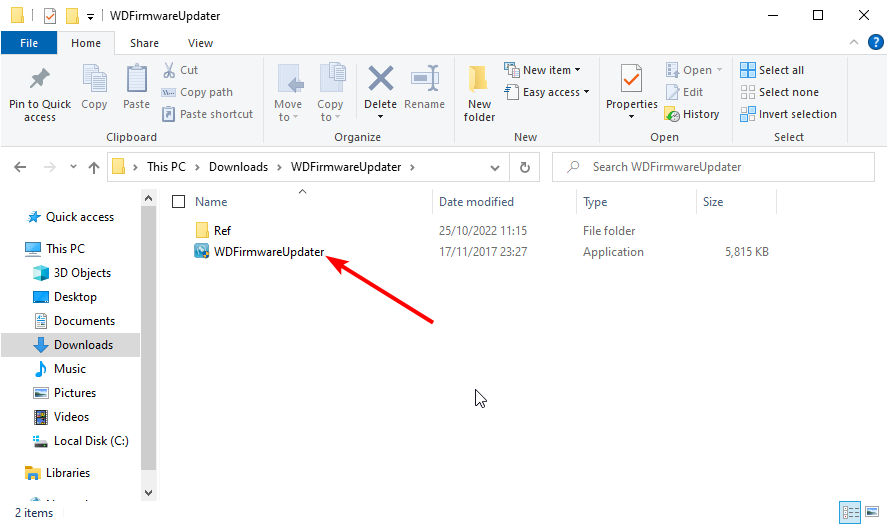Click Select all
888x525 pixels.
click(772, 70)
